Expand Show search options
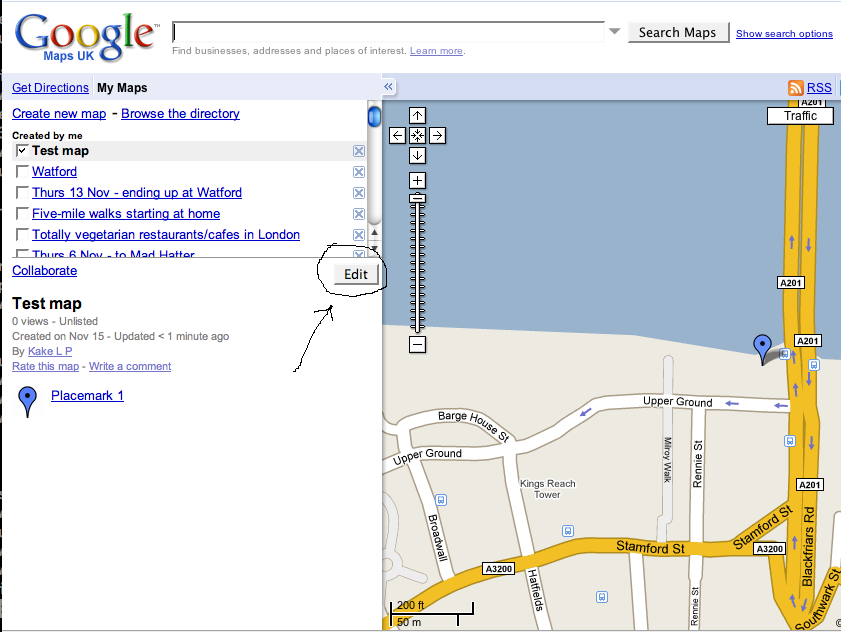This screenshot has height=632, width=841. point(784,34)
